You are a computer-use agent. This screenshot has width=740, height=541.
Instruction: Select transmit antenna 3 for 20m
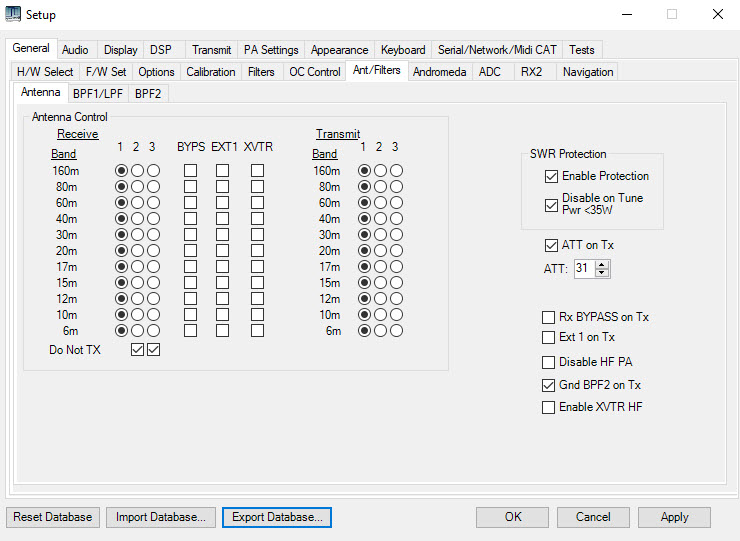(x=396, y=251)
